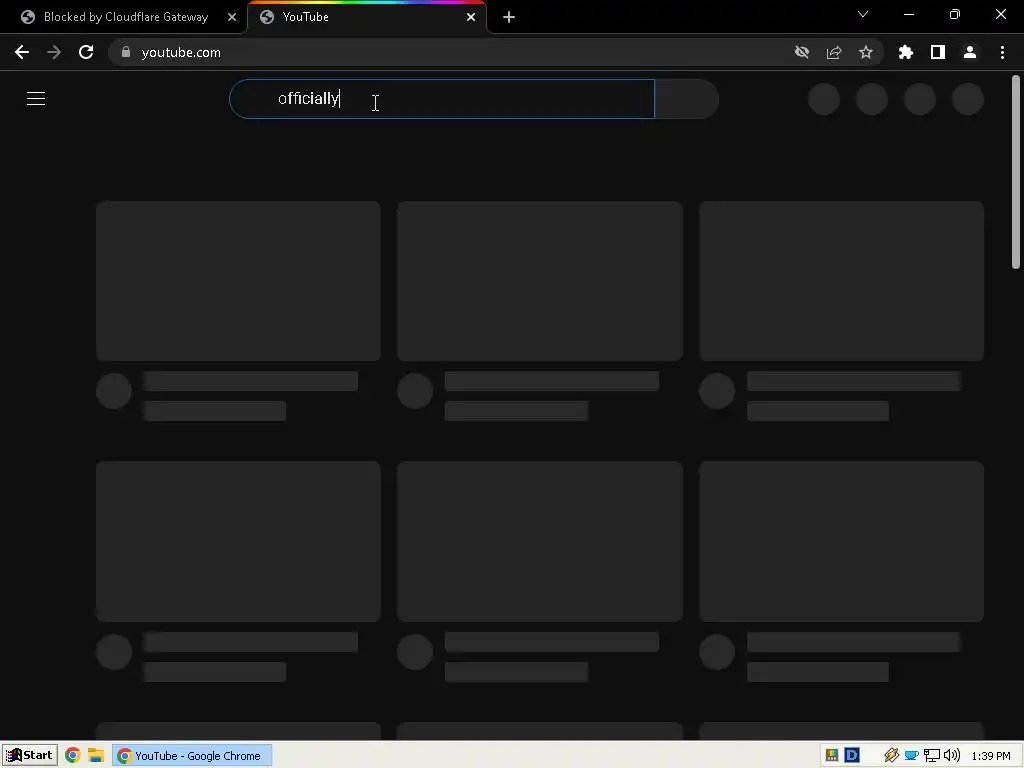Close the YouTube tab
Image resolution: width=1024 pixels, height=768 pixels.
click(471, 17)
